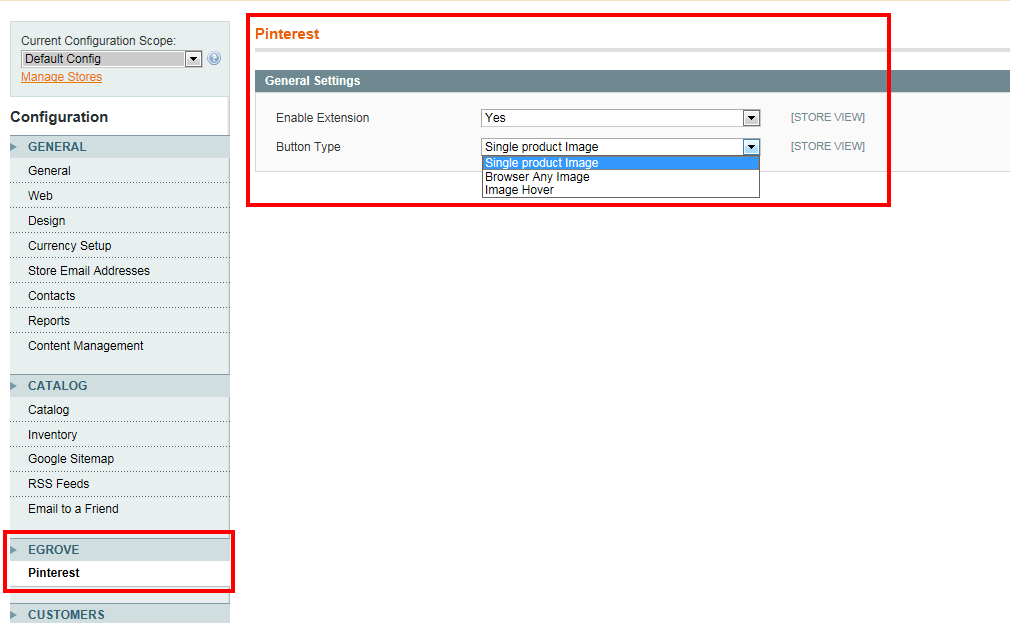Open Content Management settings
The width and height of the screenshot is (1010, 623).
coord(120,346)
